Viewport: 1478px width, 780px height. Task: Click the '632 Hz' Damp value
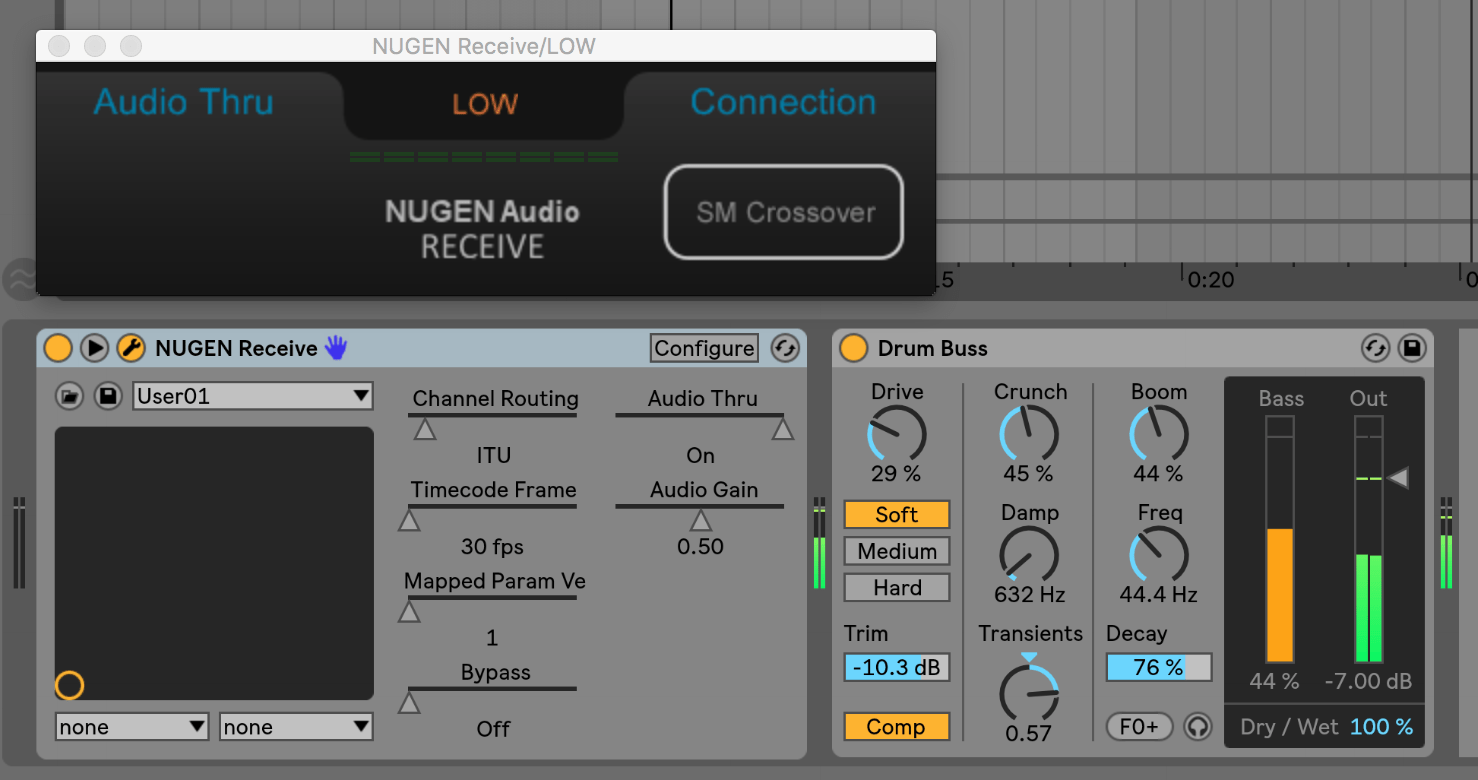pyautogui.click(x=1029, y=594)
